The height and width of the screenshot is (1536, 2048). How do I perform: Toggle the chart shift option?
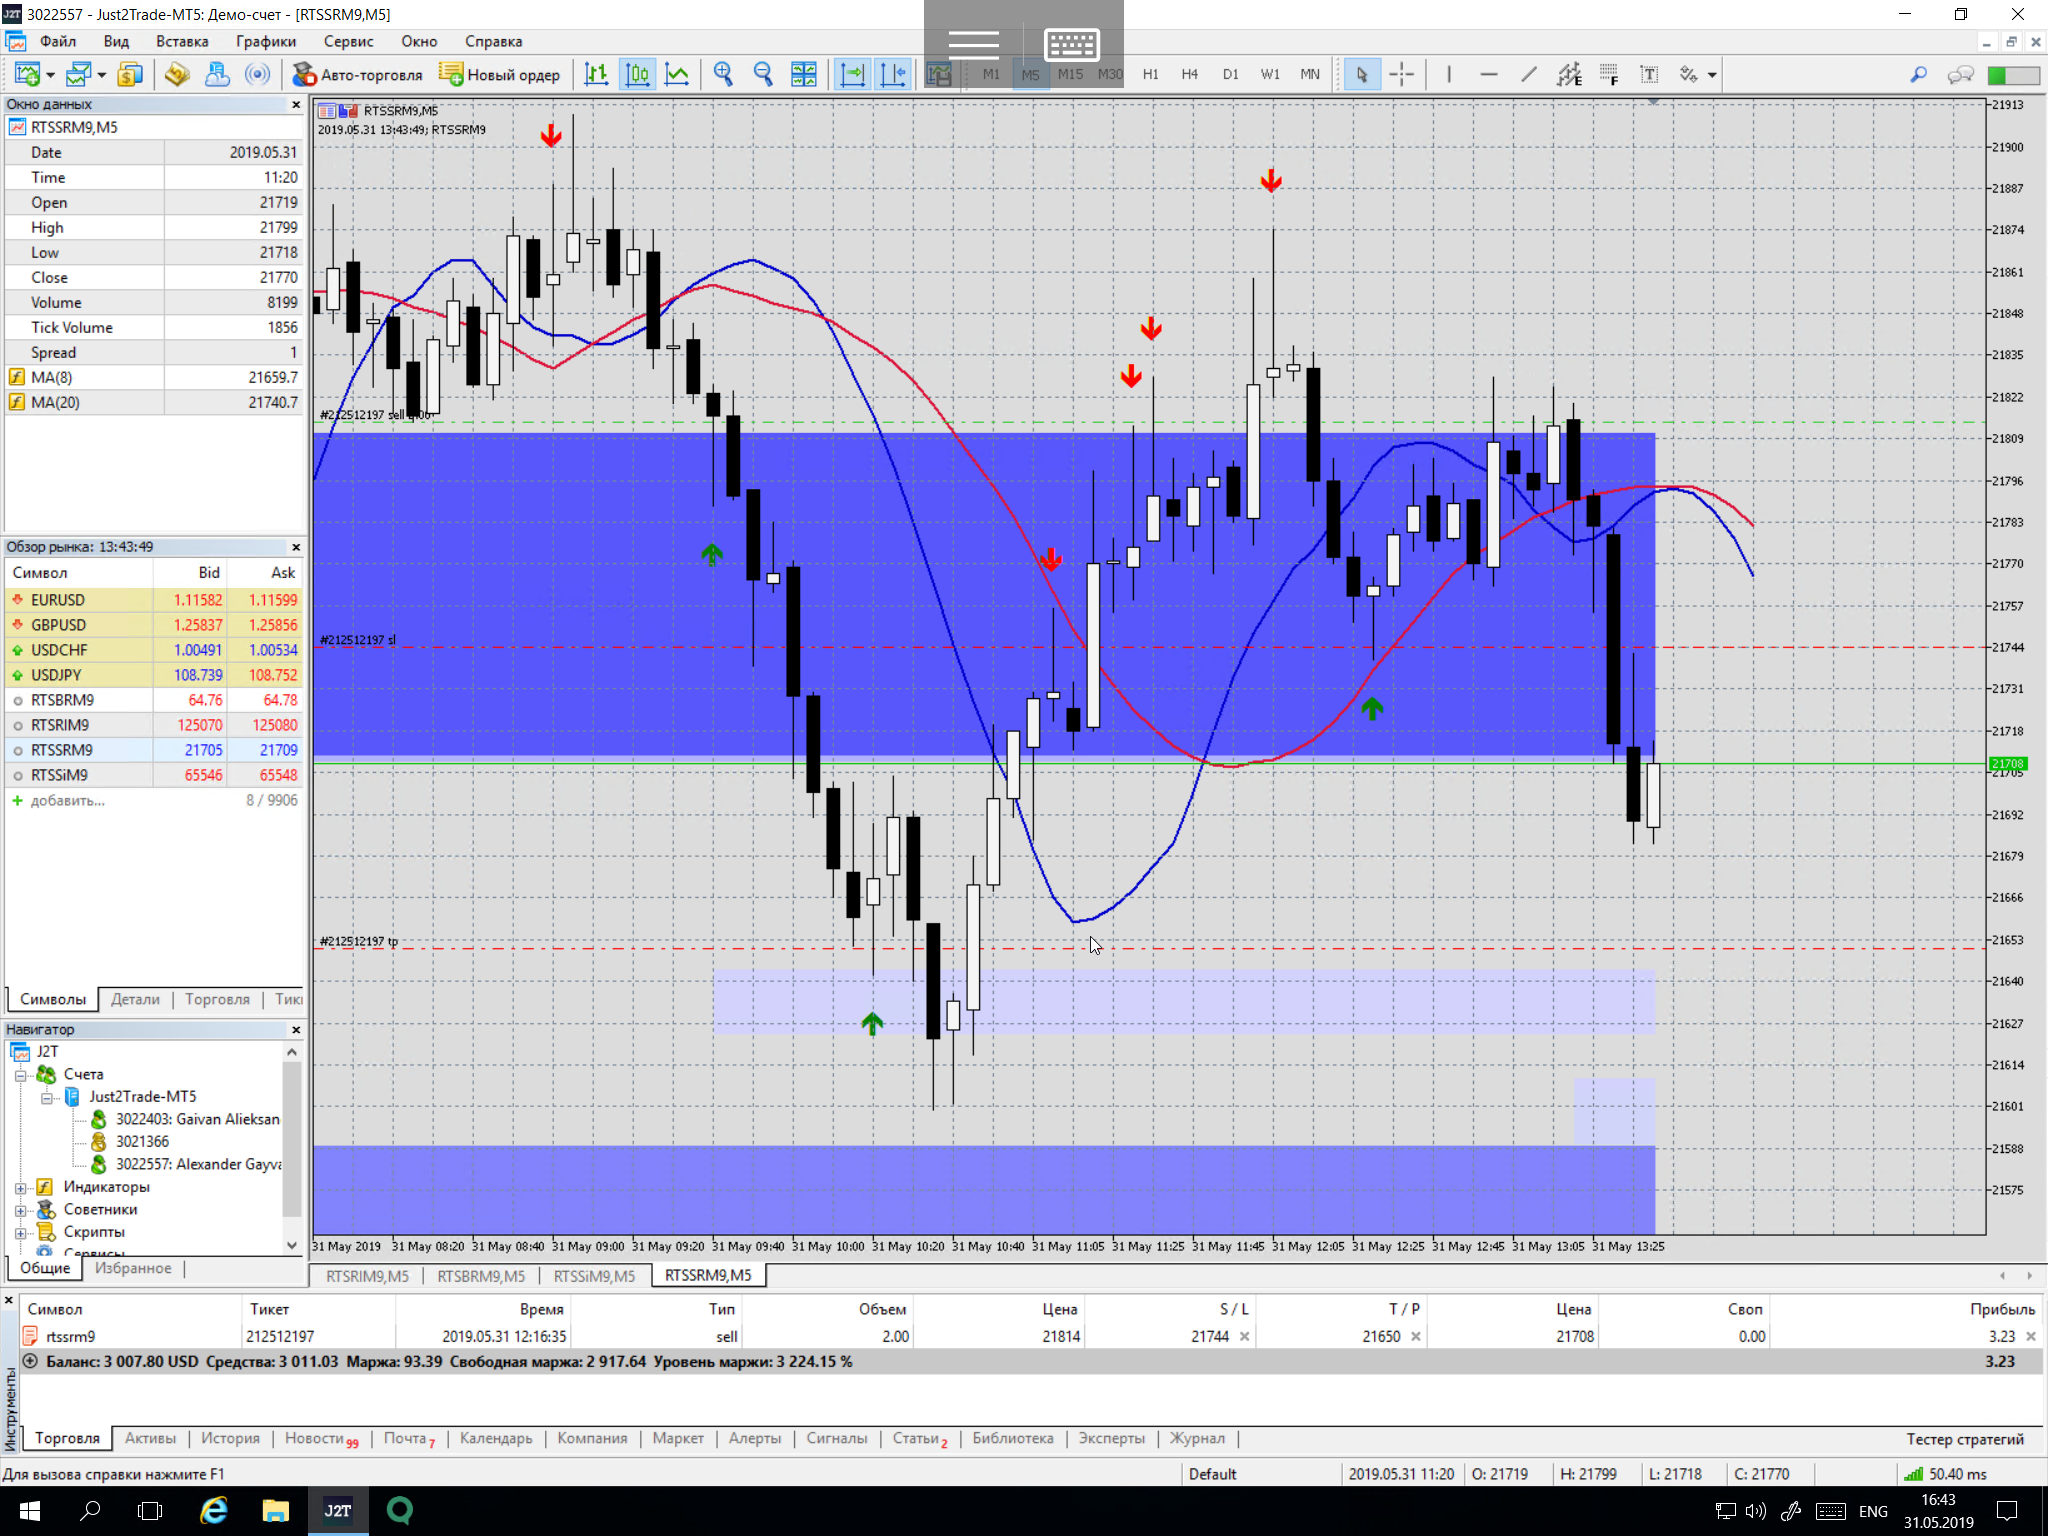tap(892, 75)
